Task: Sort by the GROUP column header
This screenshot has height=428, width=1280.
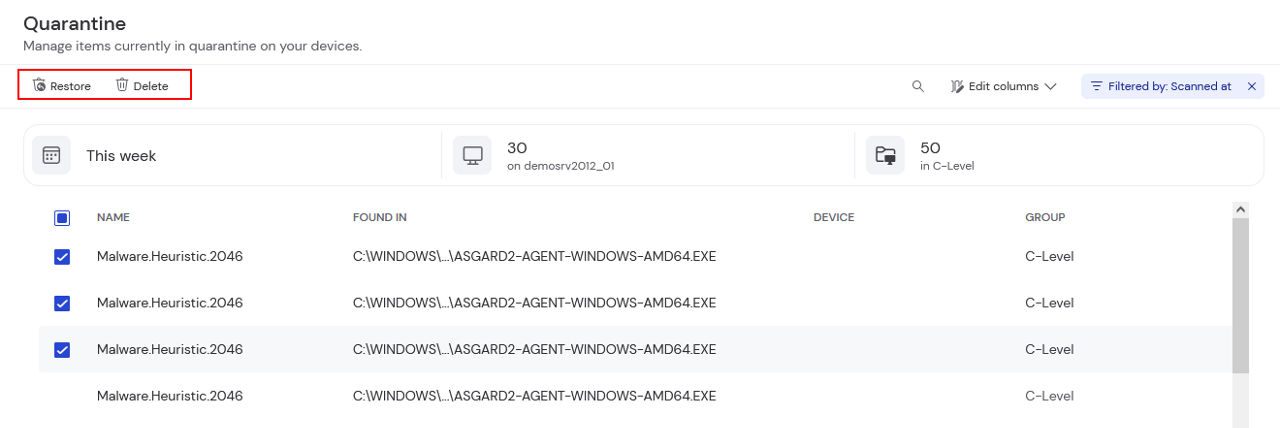Action: (x=1045, y=217)
